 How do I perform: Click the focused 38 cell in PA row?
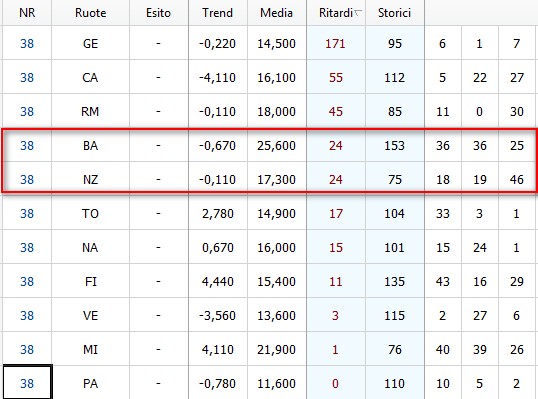(x=27, y=383)
